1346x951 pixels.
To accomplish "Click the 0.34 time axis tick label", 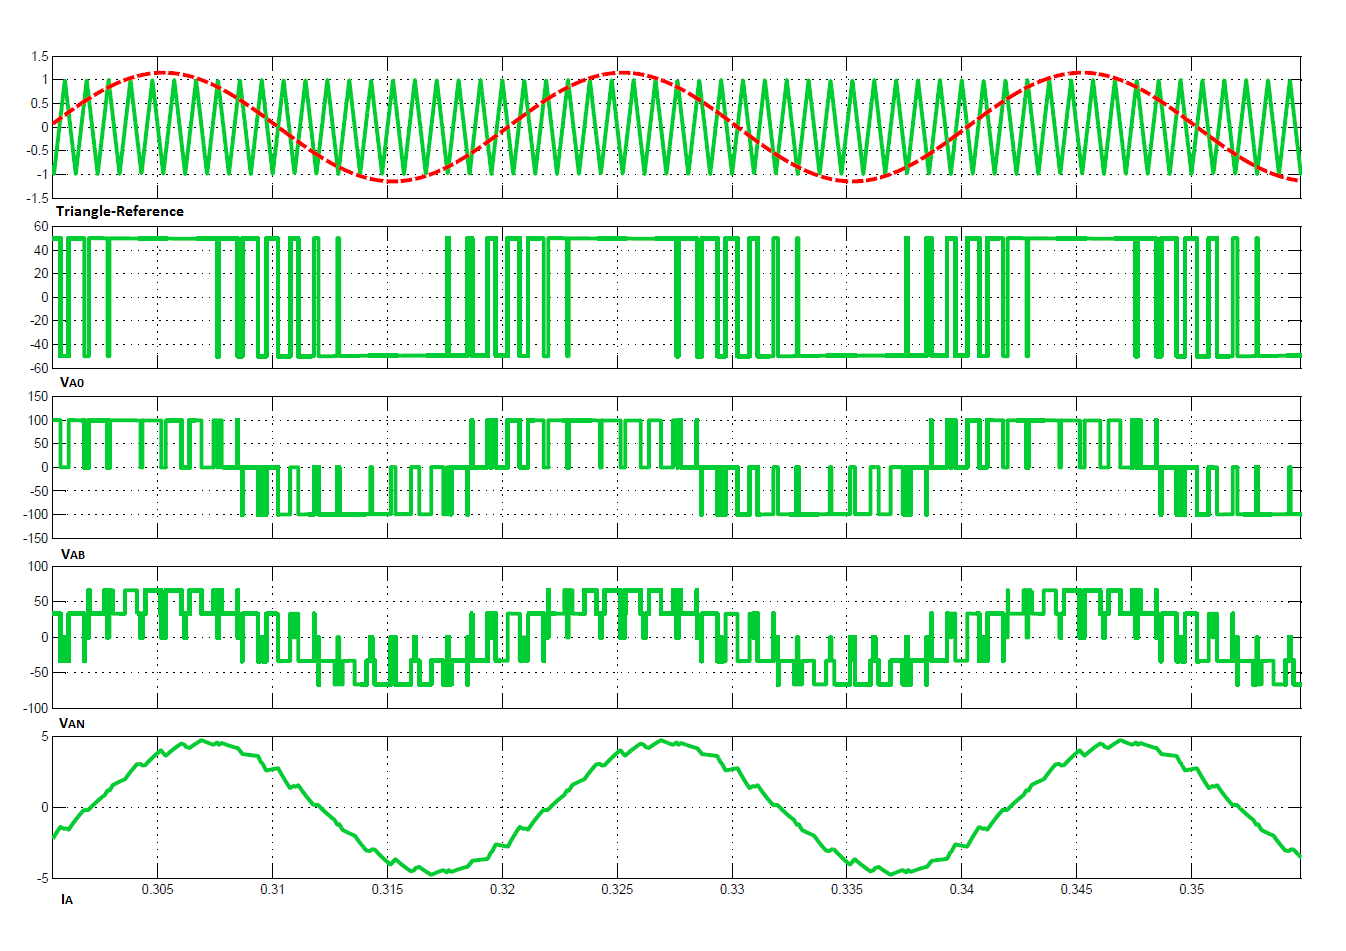I will pyautogui.click(x=962, y=889).
